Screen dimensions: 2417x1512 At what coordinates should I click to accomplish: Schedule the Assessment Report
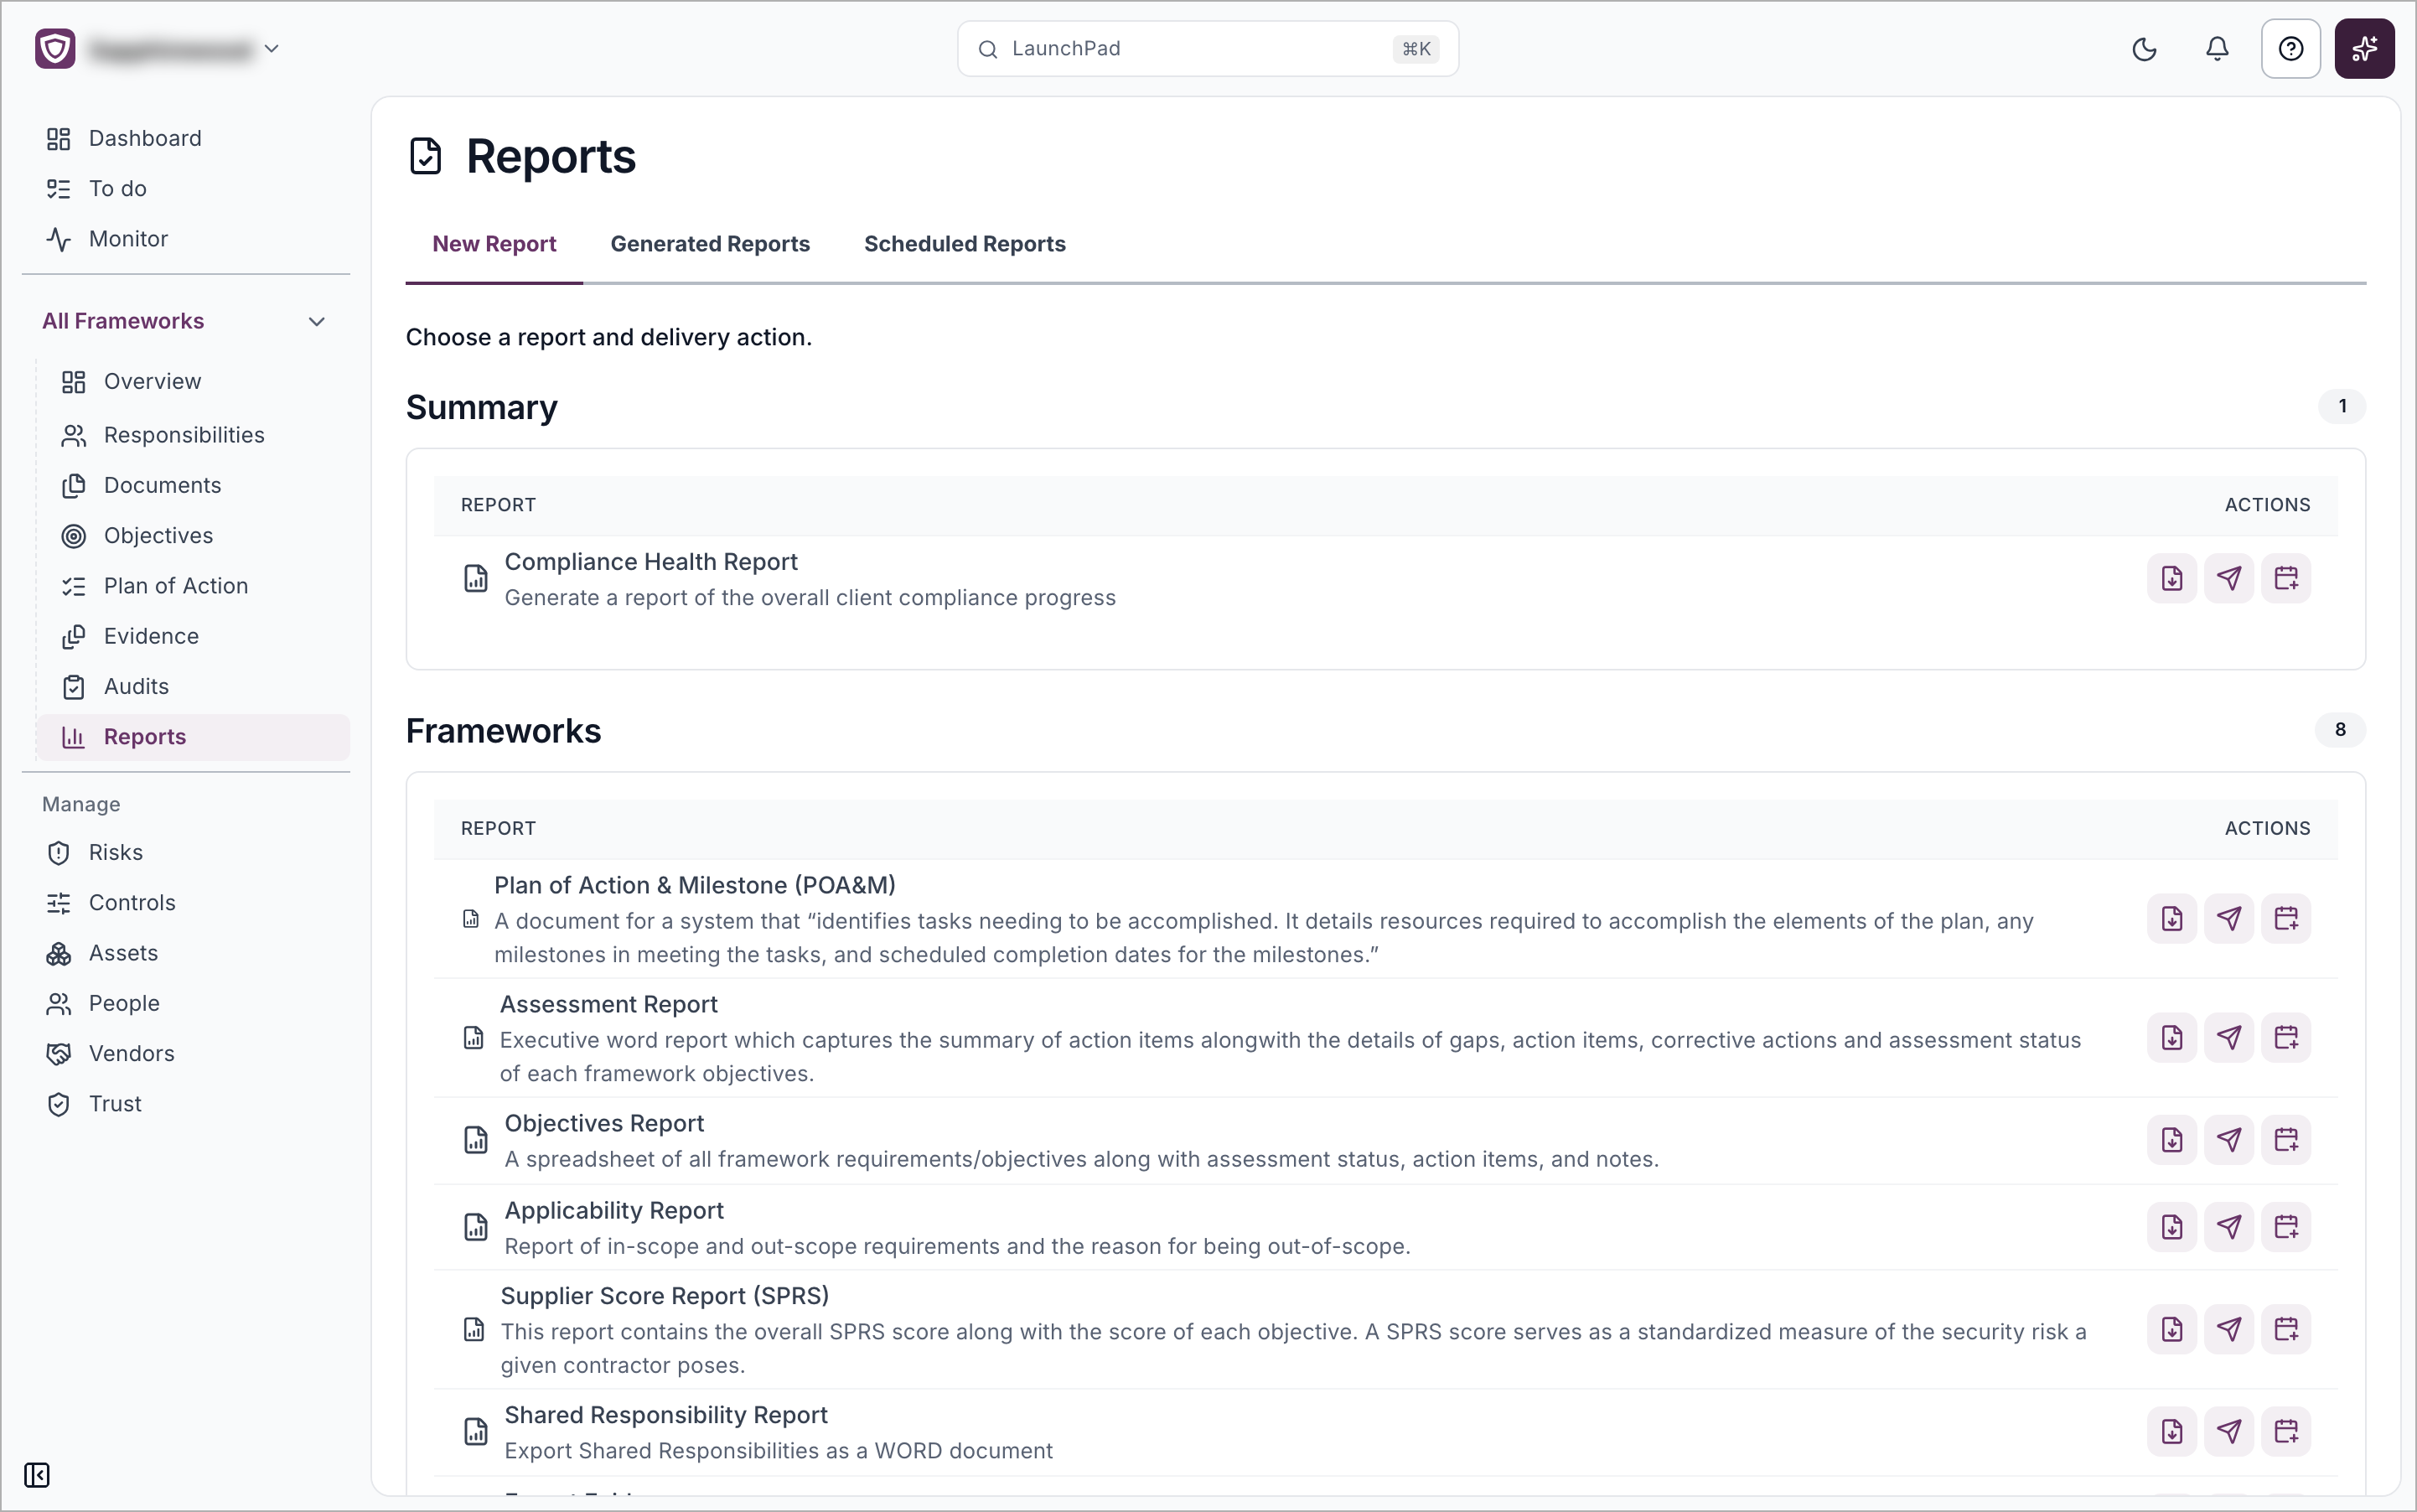2286,1037
